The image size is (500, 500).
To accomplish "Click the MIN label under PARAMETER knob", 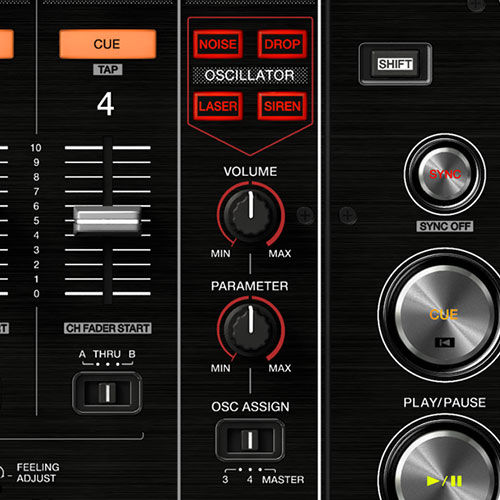I will click(x=220, y=368).
